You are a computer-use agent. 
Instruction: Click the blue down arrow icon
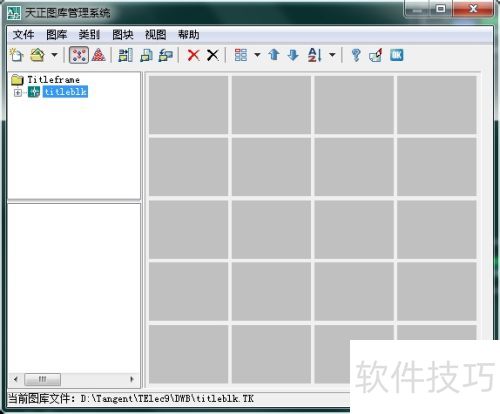[x=293, y=55]
